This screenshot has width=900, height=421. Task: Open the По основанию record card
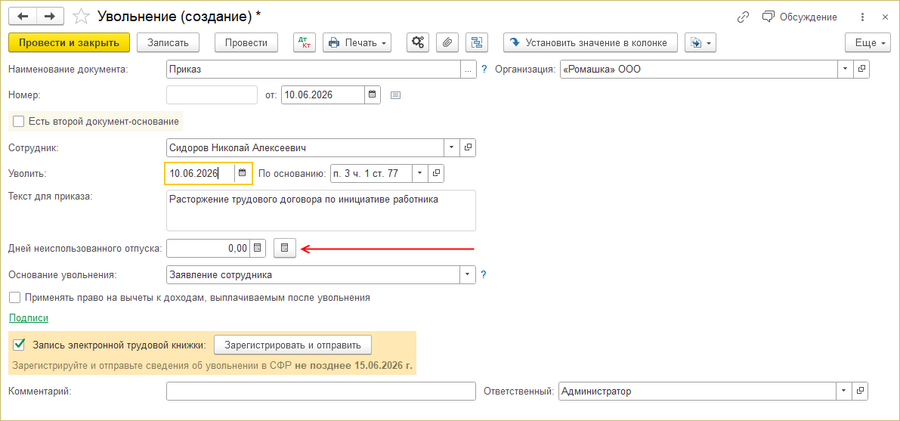pyautogui.click(x=436, y=173)
